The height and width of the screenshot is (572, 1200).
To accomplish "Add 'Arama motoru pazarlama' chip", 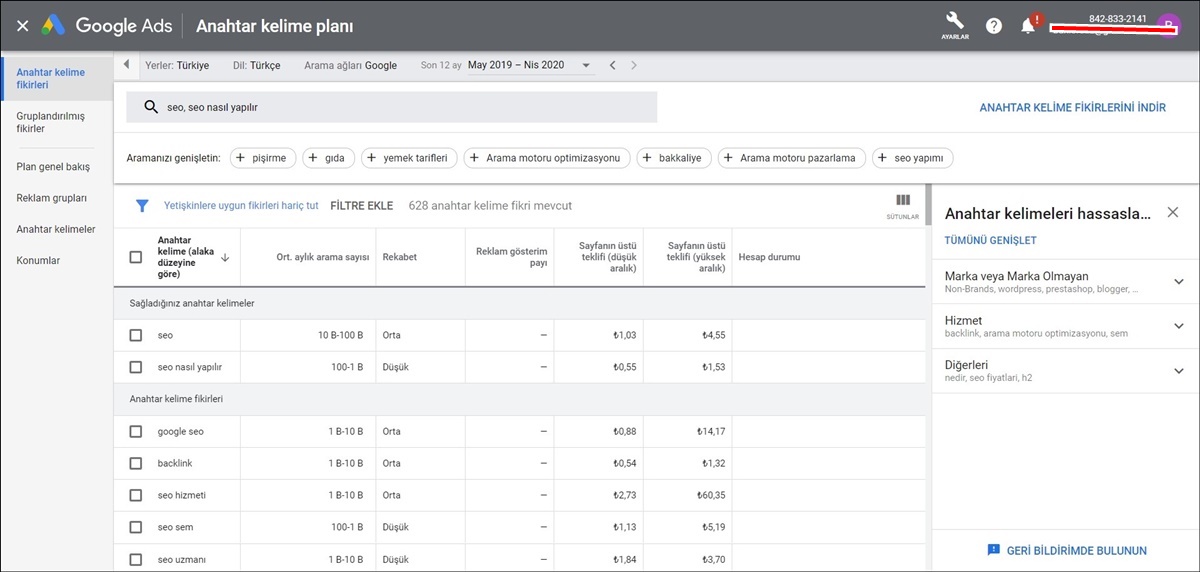I will pos(792,158).
